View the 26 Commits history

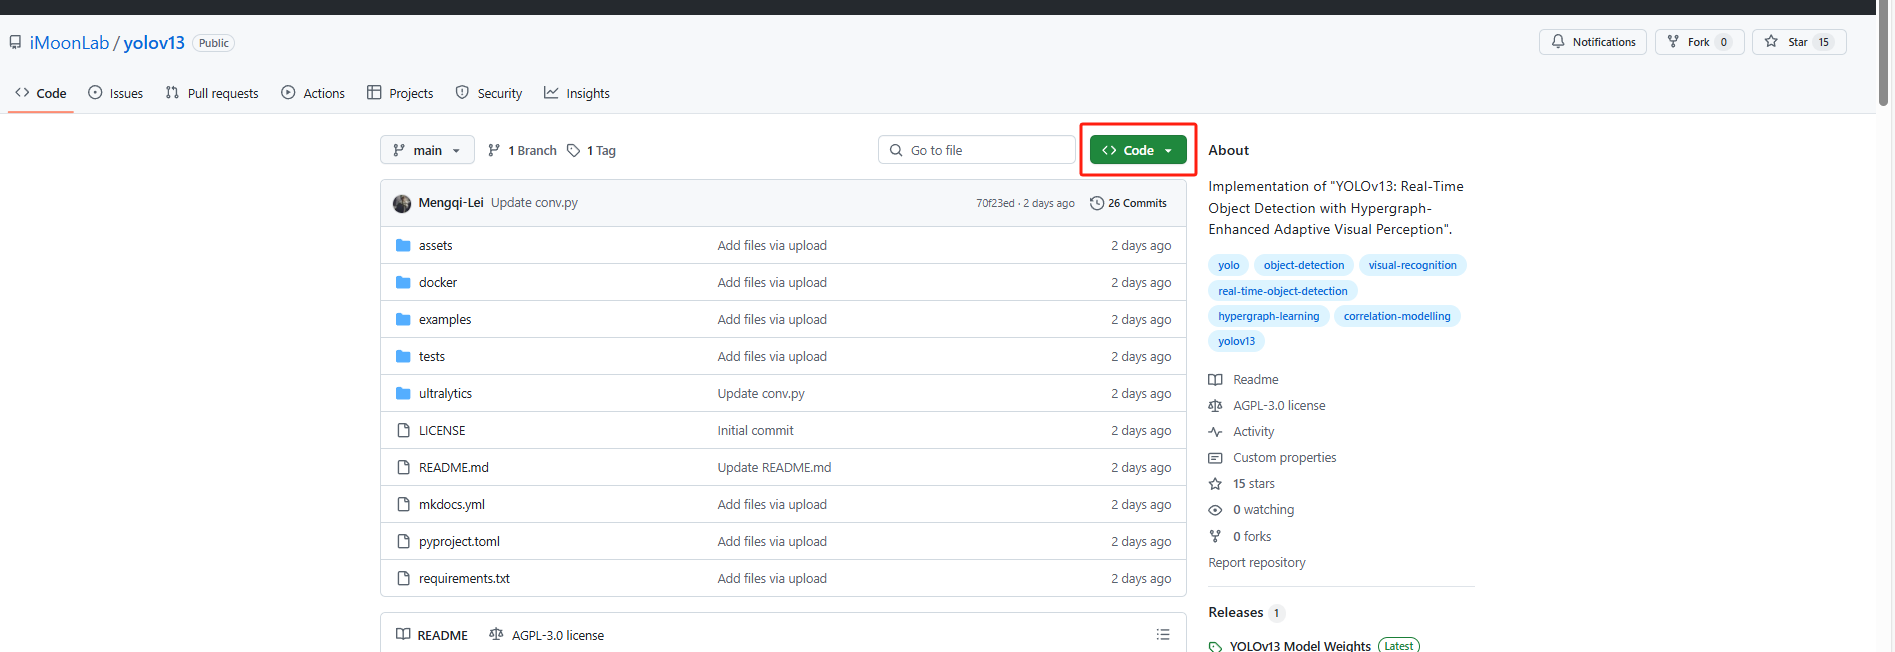pos(1128,203)
